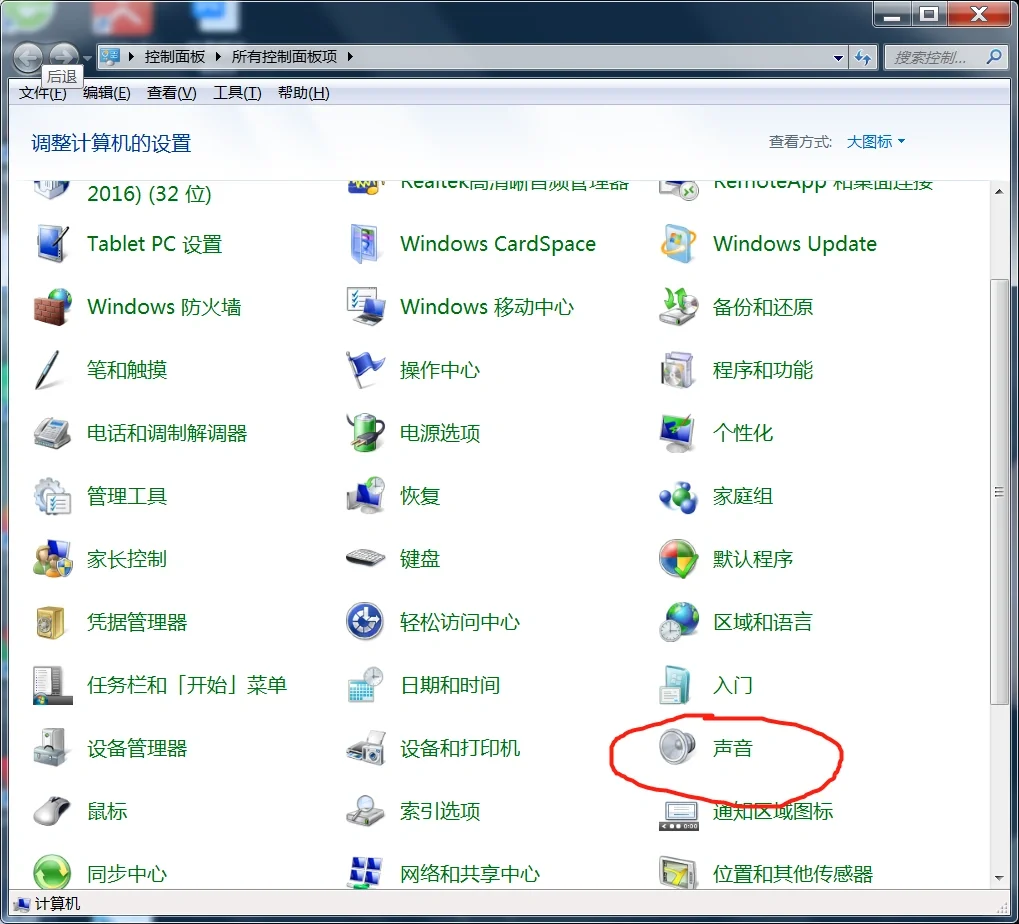This screenshot has width=1019, height=924.
Task: Open the 设备和打印机 printer icon
Action: pos(365,748)
